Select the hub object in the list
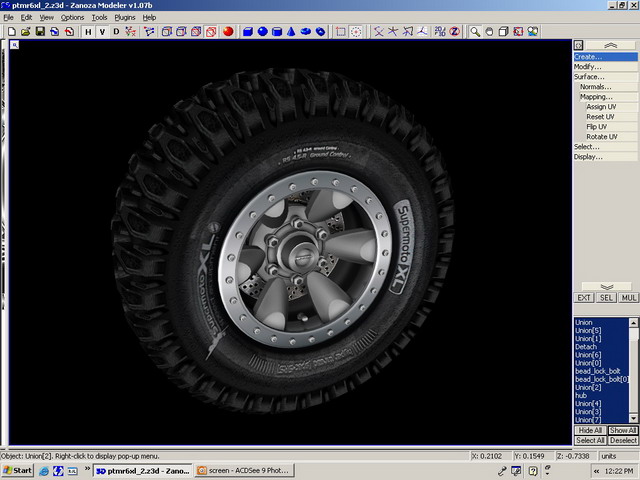This screenshot has width=640, height=480. pos(581,395)
